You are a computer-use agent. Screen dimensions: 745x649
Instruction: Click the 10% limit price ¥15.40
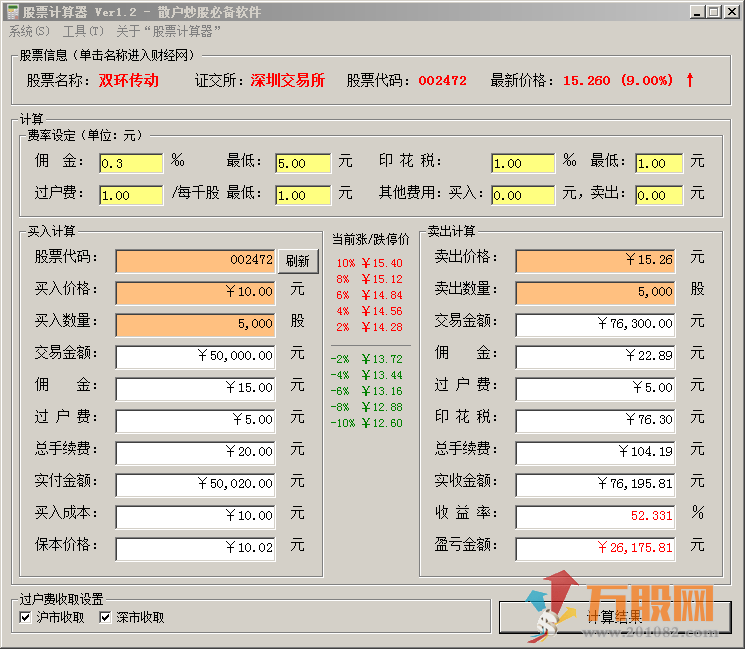point(382,263)
